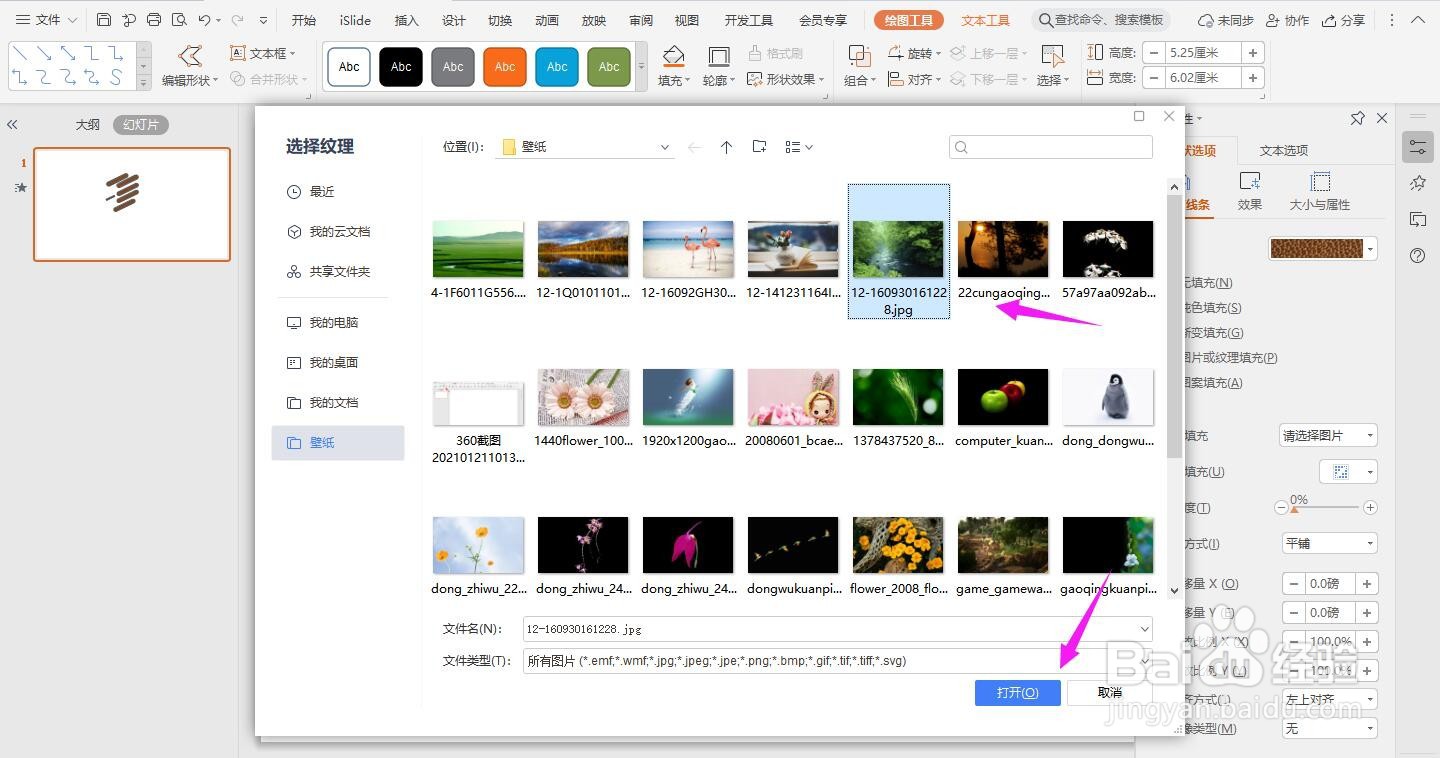Screen dimensions: 1440x758
Task: Go up one folder level in dialog
Action: tap(726, 147)
